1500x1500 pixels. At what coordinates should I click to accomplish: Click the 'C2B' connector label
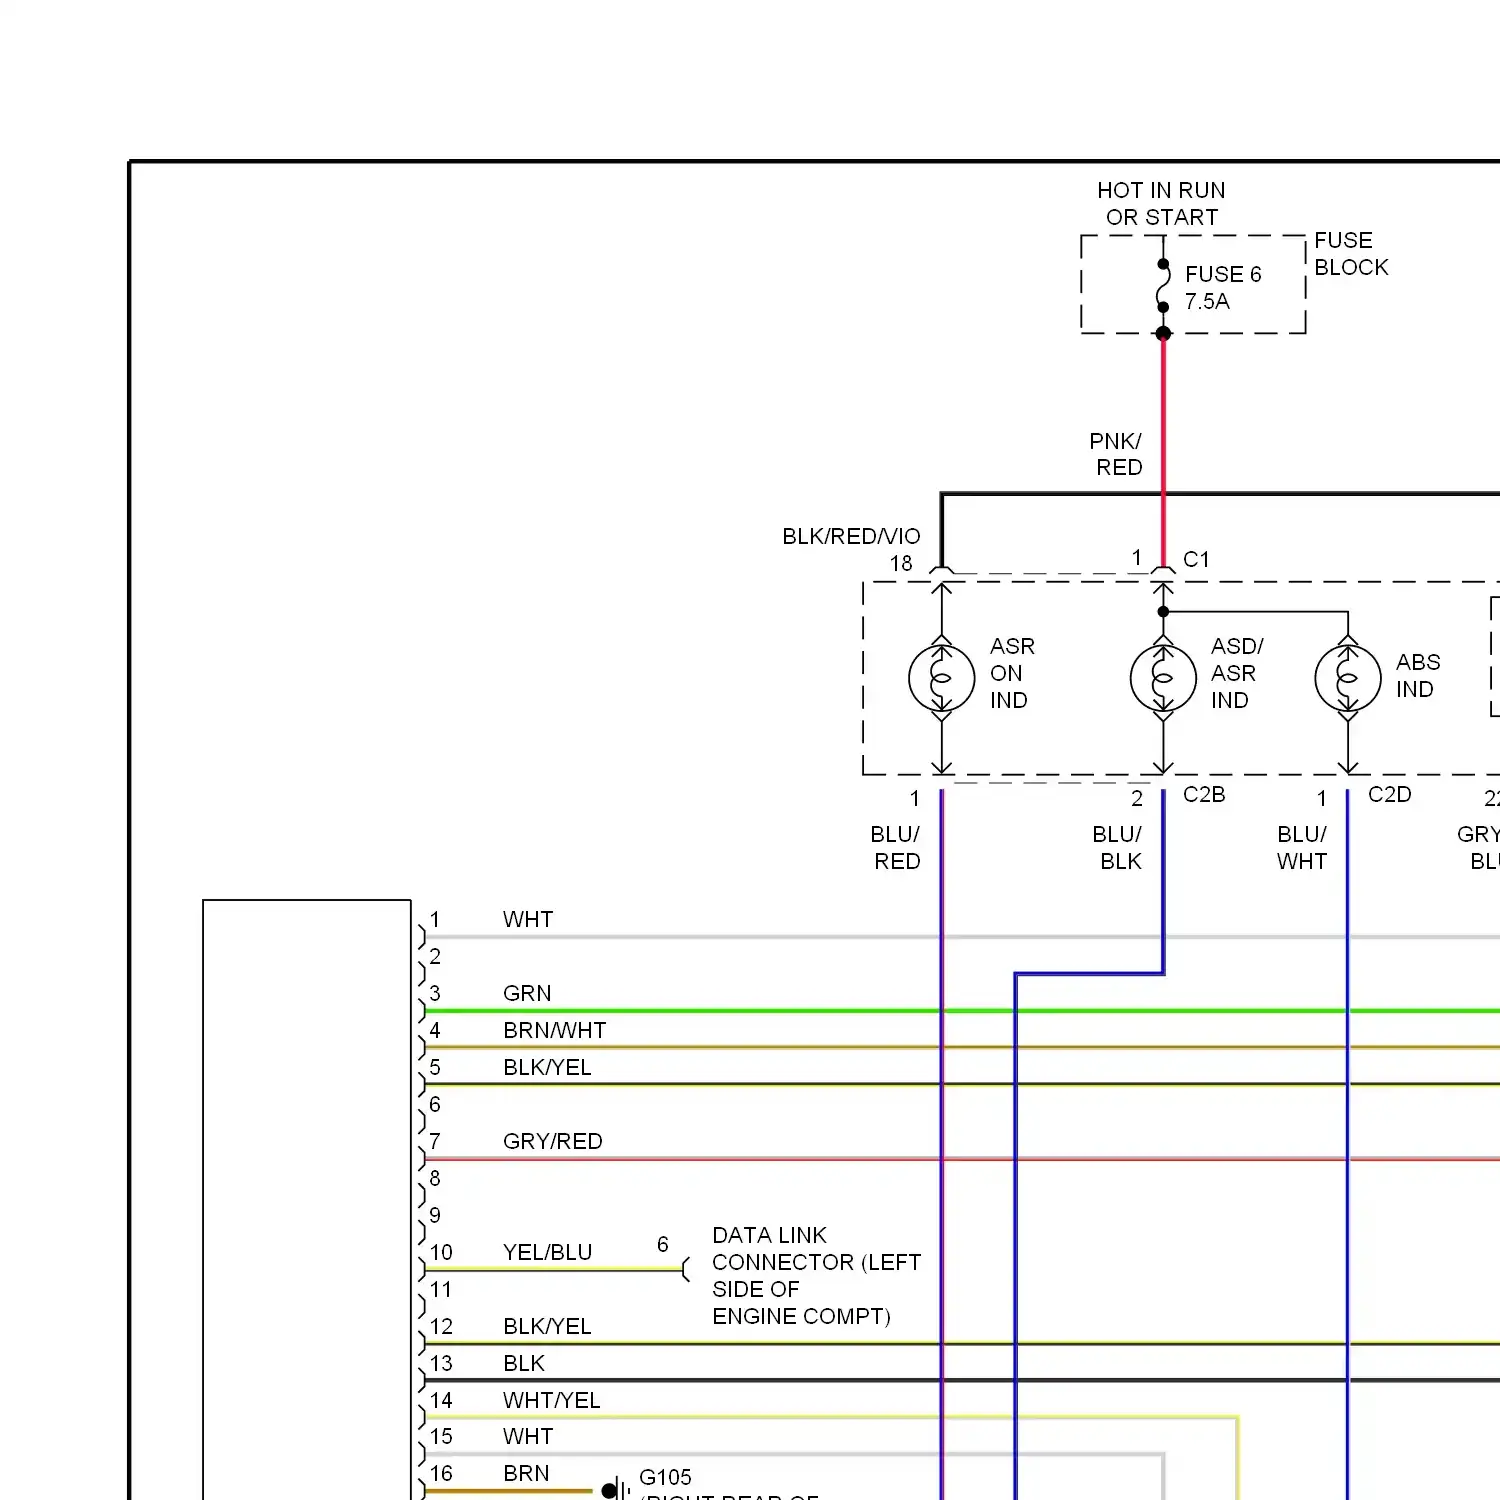pos(1204,795)
